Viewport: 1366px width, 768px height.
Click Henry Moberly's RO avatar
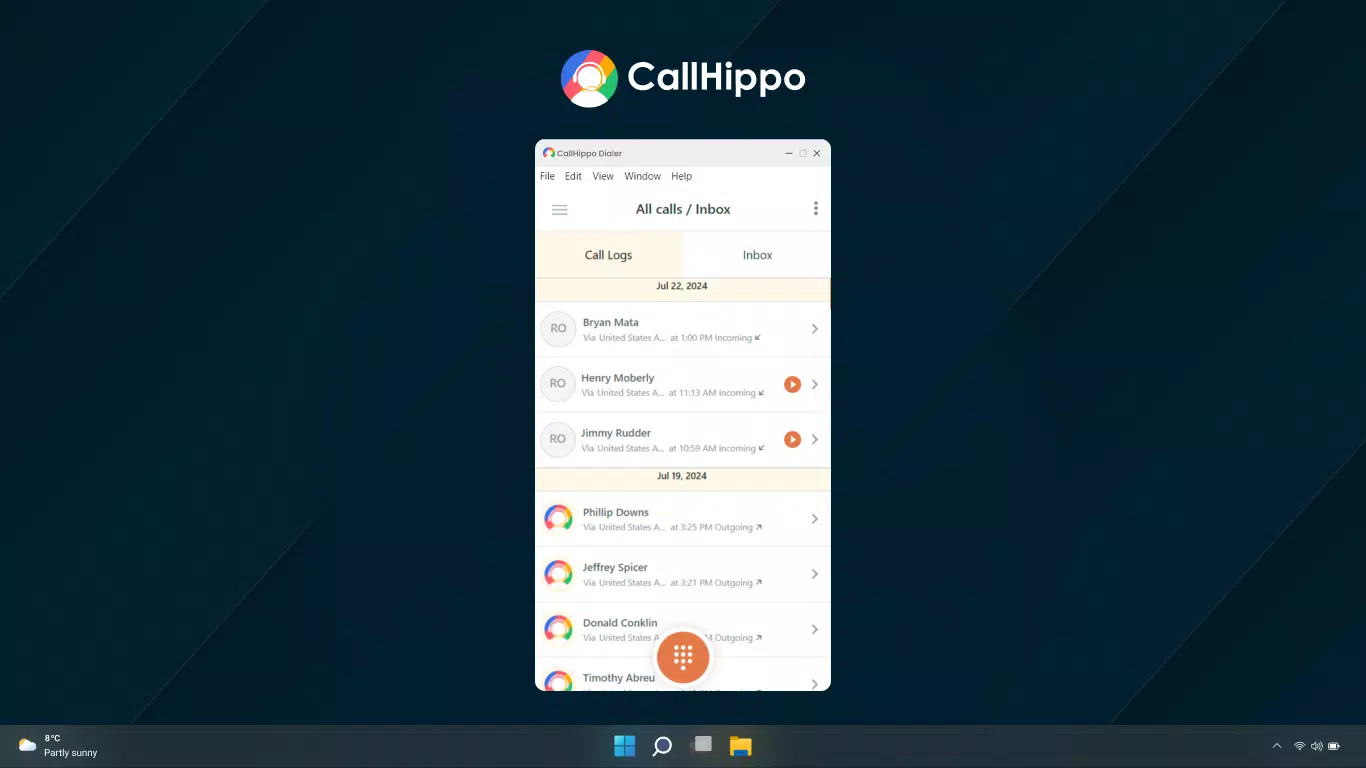point(558,384)
